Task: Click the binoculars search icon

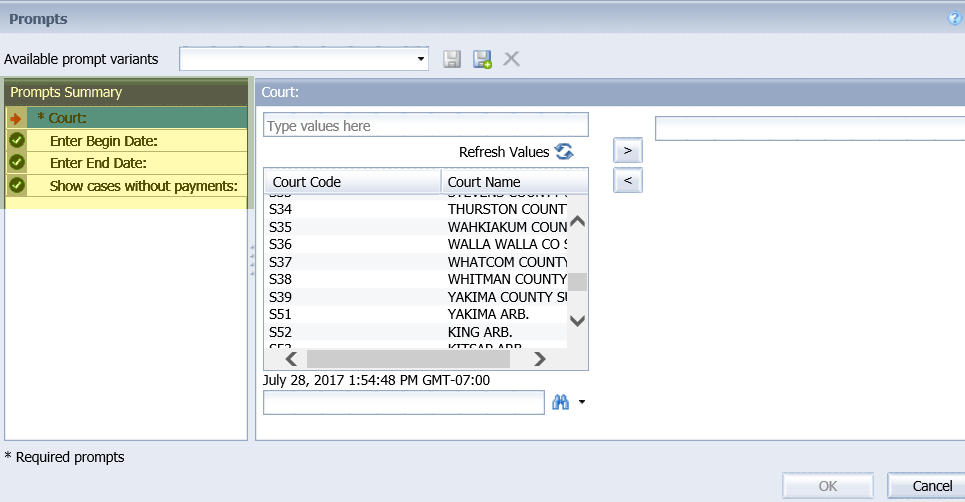Action: point(561,402)
